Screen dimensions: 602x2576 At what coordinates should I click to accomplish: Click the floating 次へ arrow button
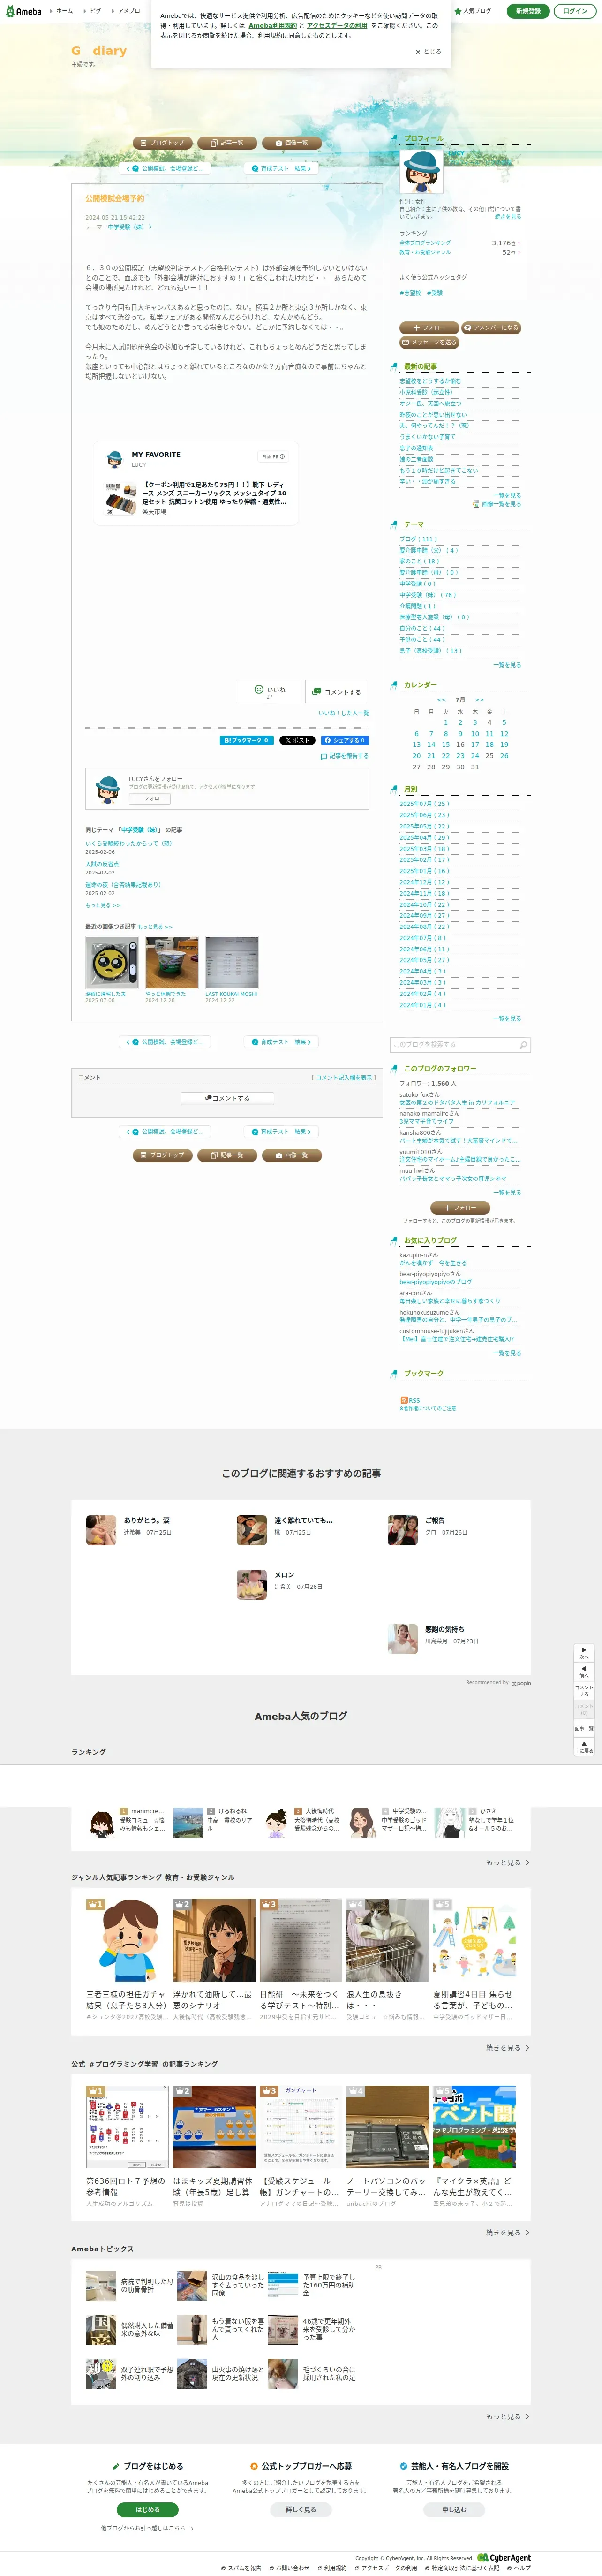click(585, 1654)
